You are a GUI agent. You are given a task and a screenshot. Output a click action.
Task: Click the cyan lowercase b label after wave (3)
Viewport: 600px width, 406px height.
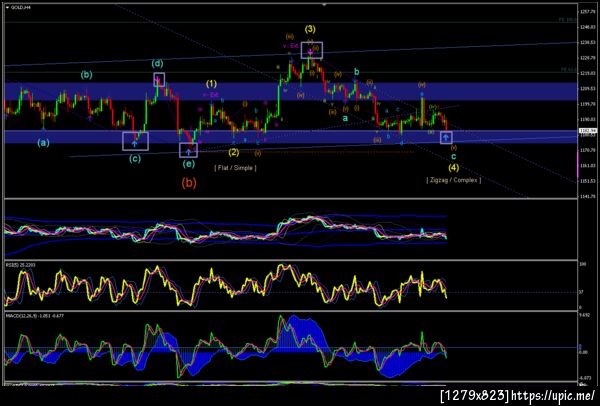pos(357,72)
